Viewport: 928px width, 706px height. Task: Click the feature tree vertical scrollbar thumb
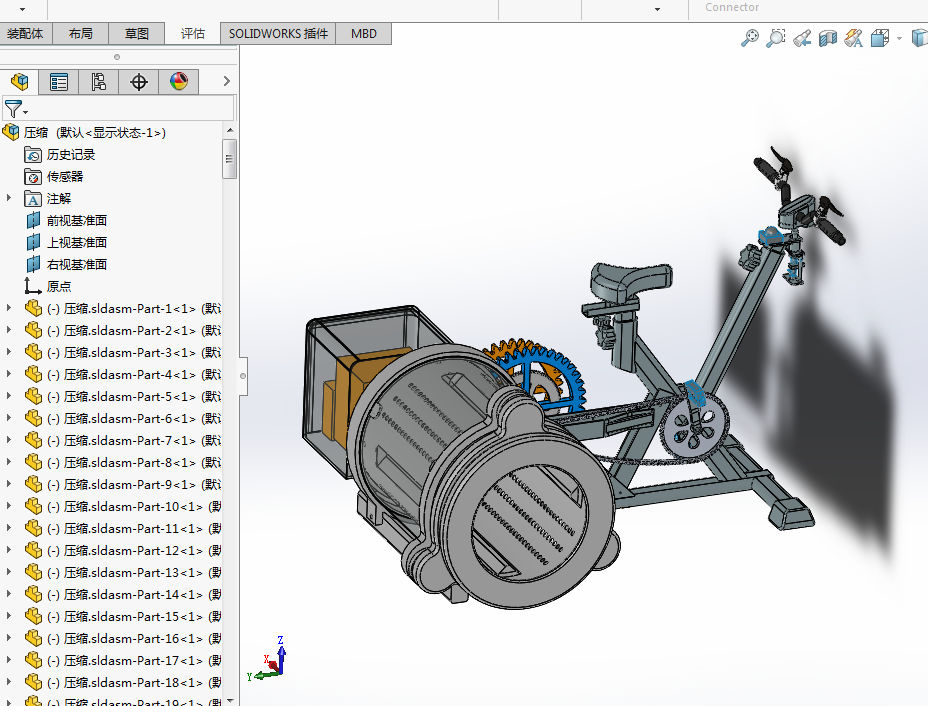[230, 158]
